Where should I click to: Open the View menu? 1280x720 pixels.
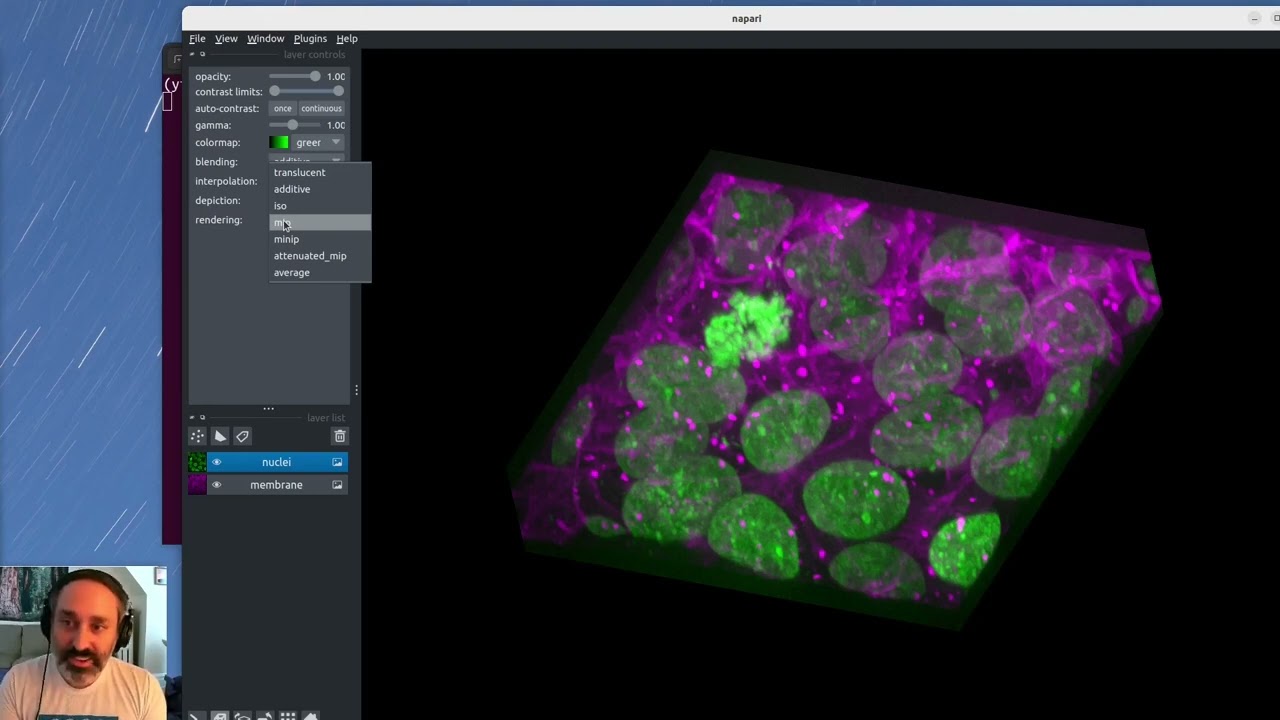point(226,38)
